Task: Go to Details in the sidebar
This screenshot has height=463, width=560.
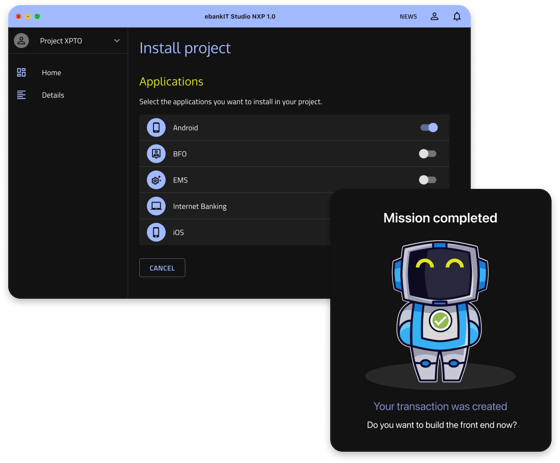Action: coord(53,95)
